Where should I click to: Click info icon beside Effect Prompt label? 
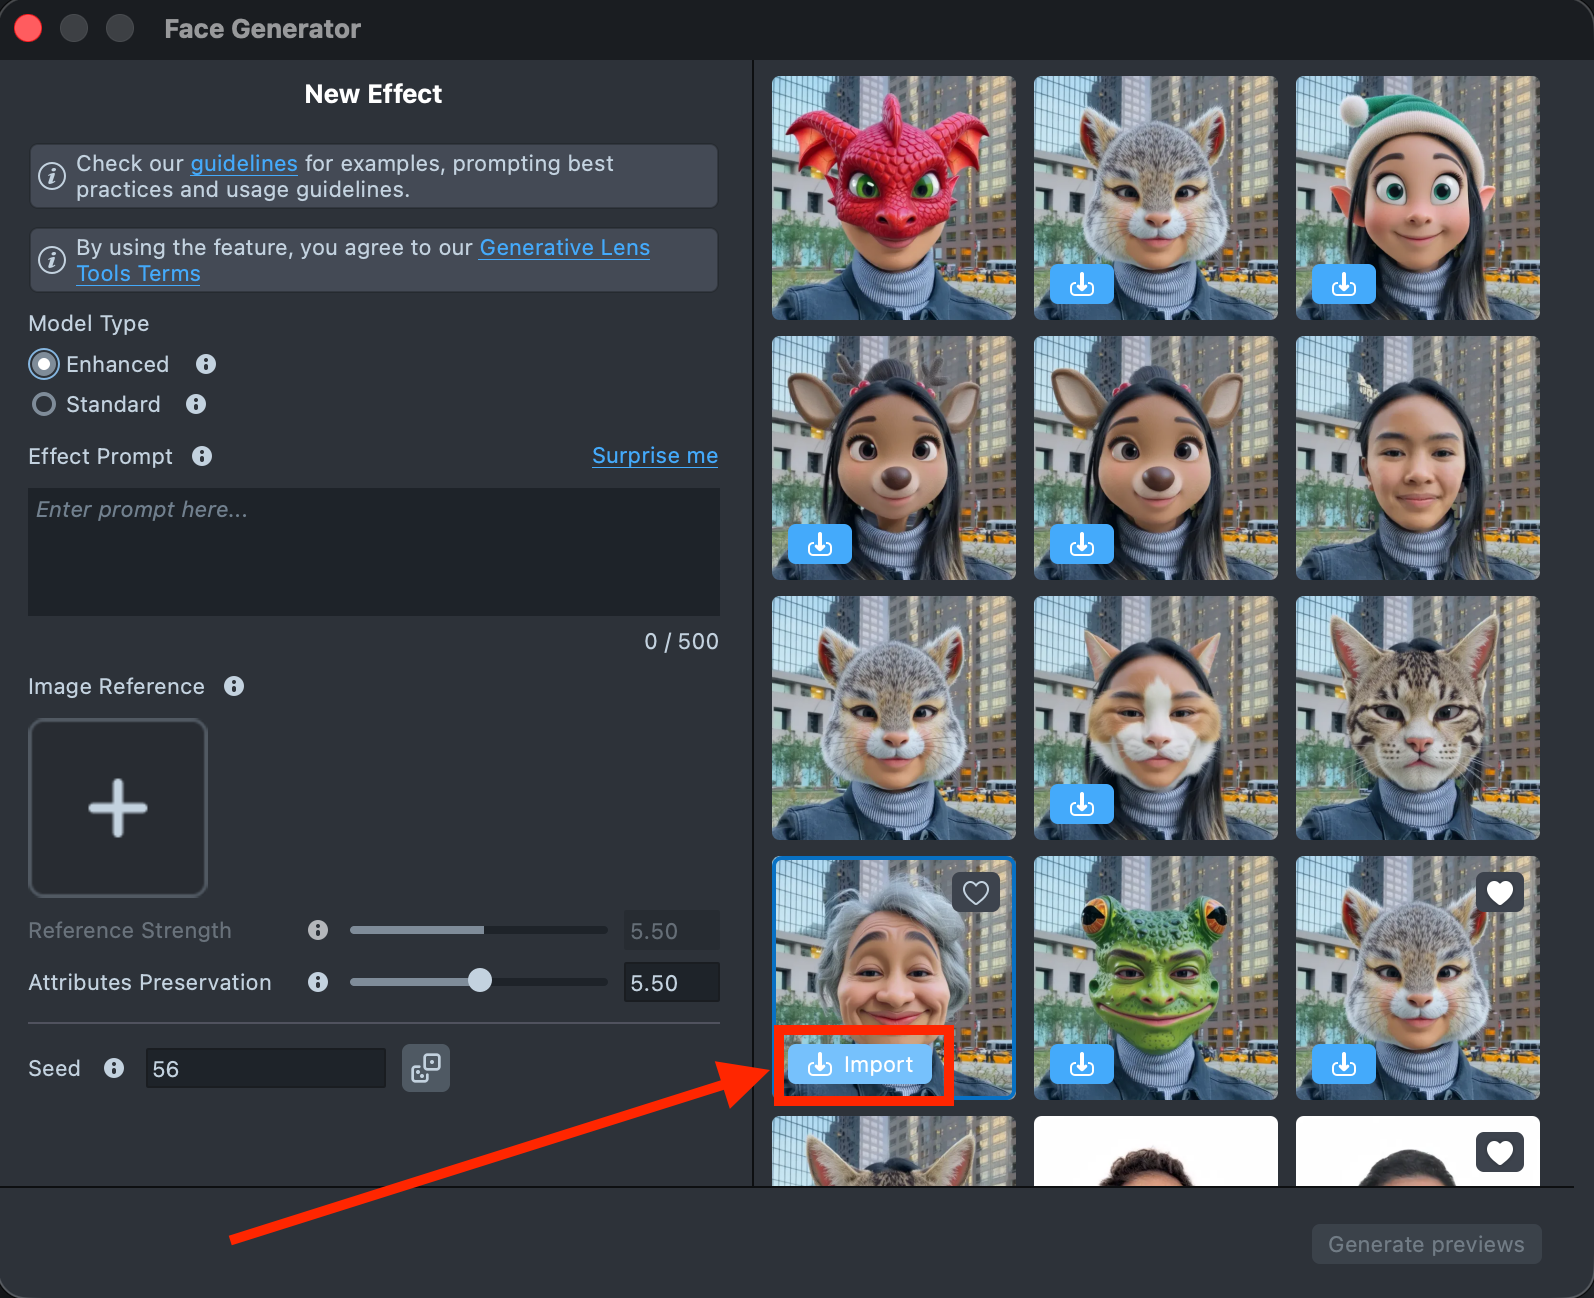202,456
